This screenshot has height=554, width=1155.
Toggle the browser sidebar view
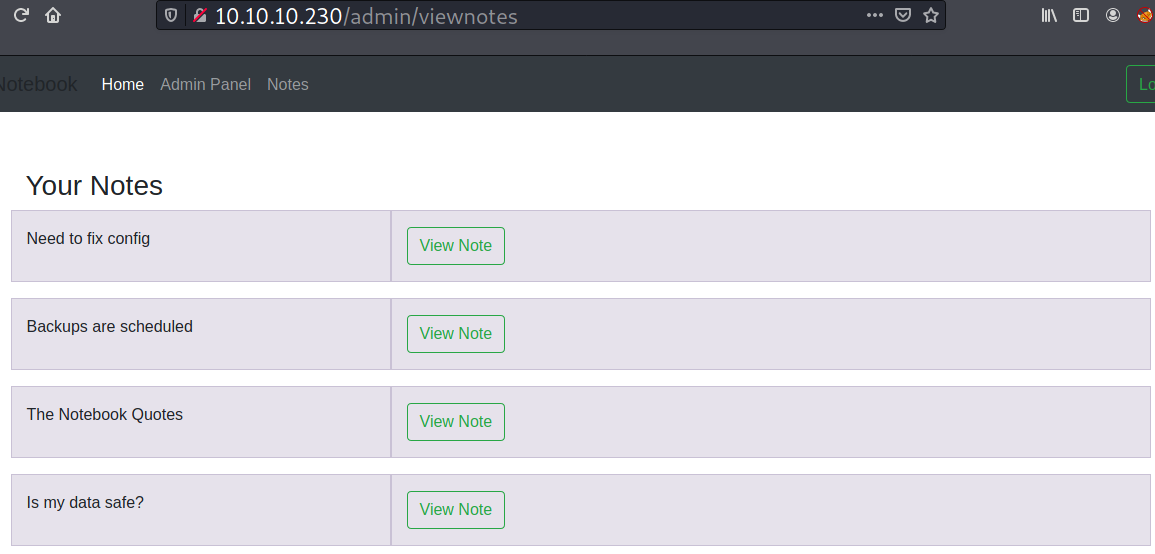click(x=1081, y=15)
